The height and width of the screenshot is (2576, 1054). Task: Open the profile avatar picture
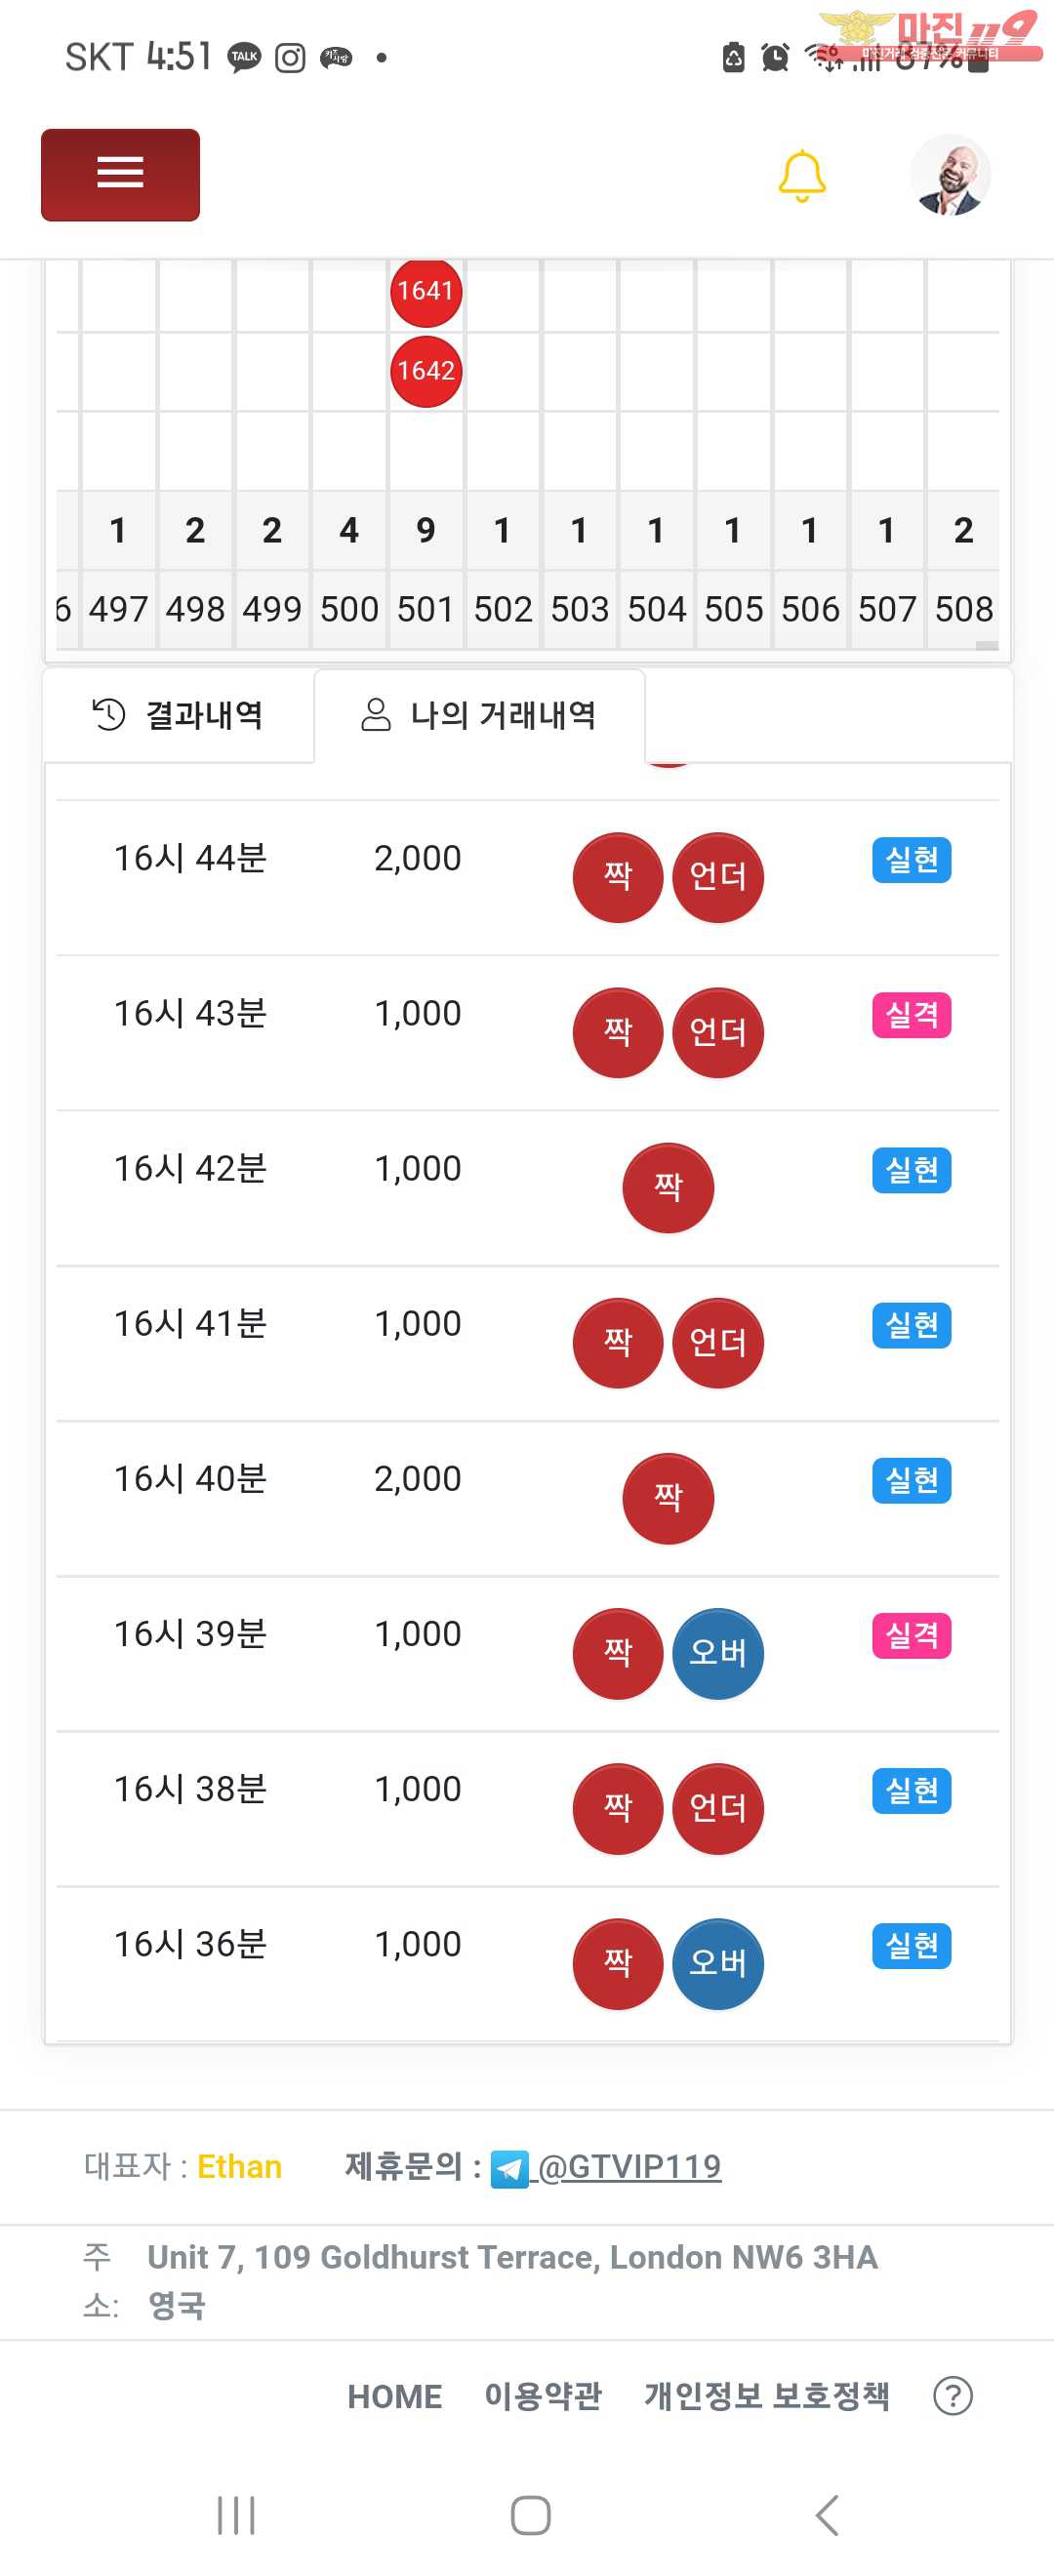click(950, 175)
